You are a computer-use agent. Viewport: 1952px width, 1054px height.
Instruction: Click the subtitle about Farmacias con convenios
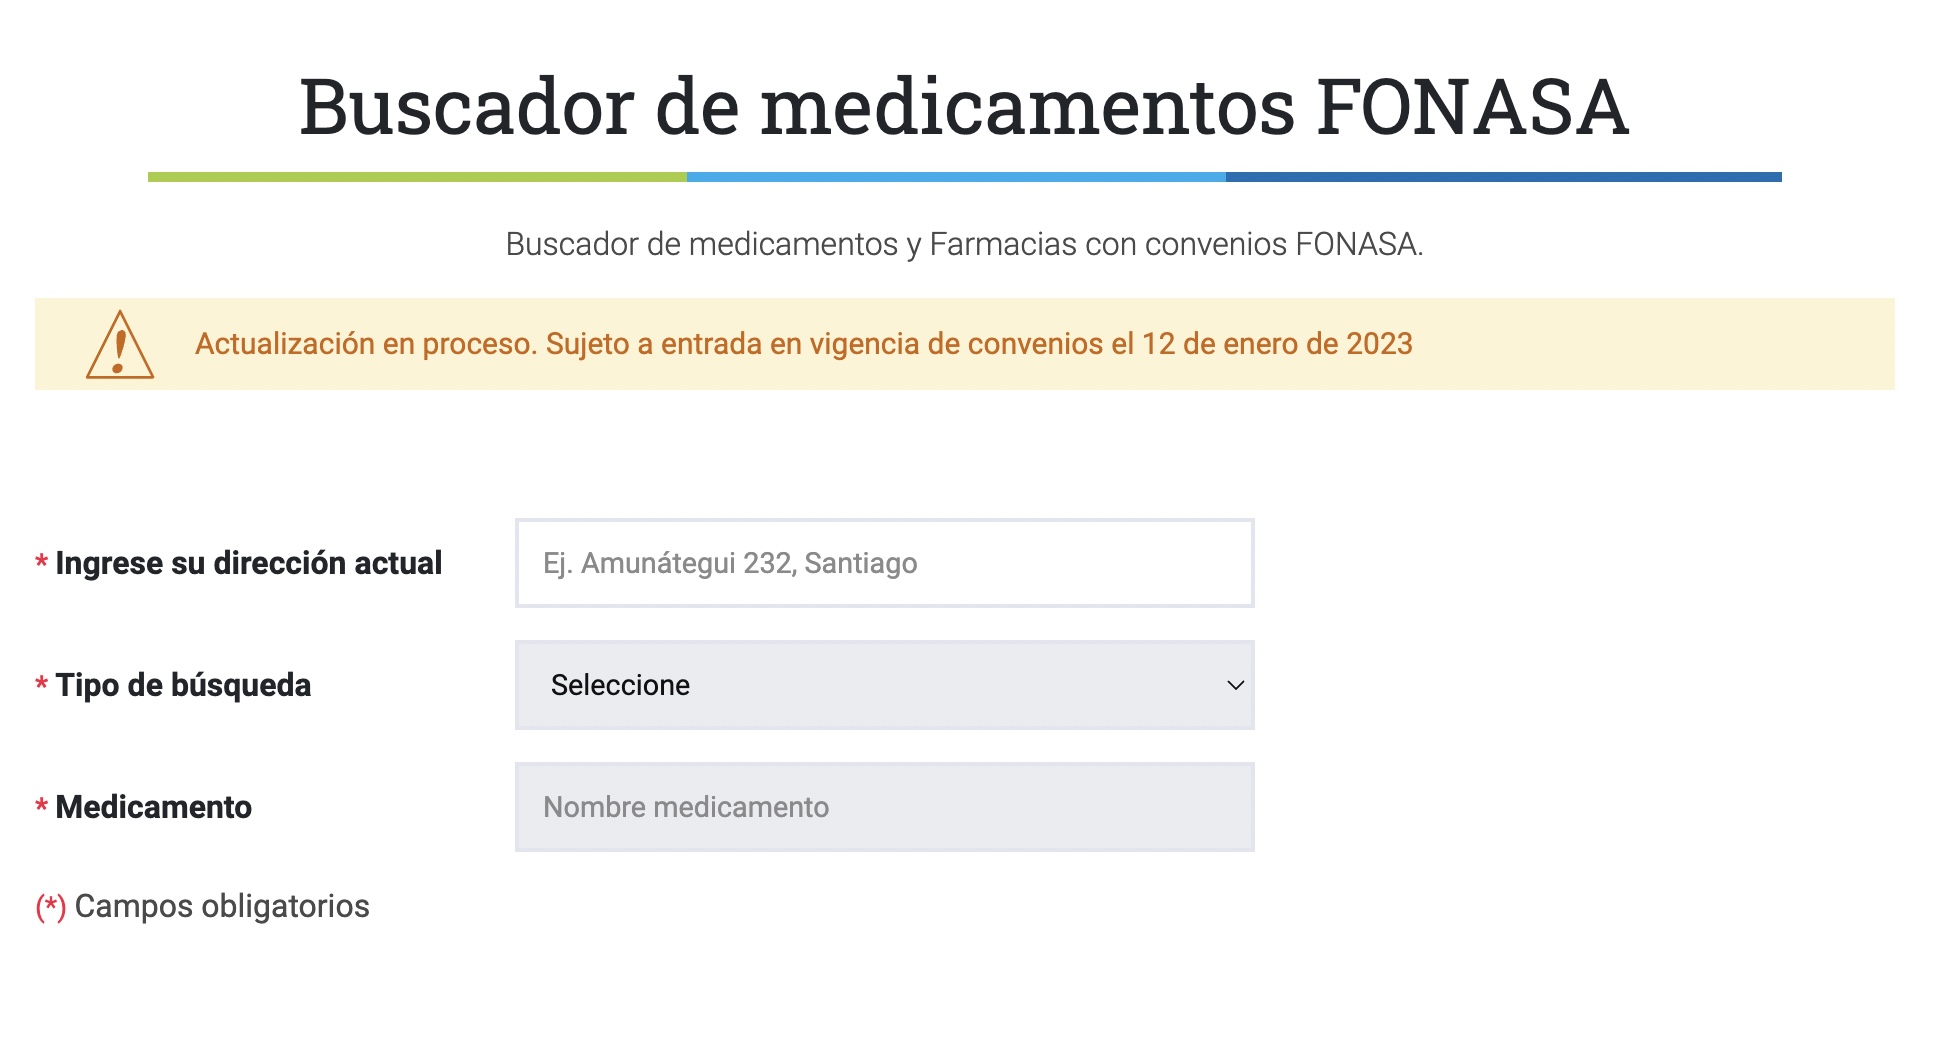pos(964,244)
